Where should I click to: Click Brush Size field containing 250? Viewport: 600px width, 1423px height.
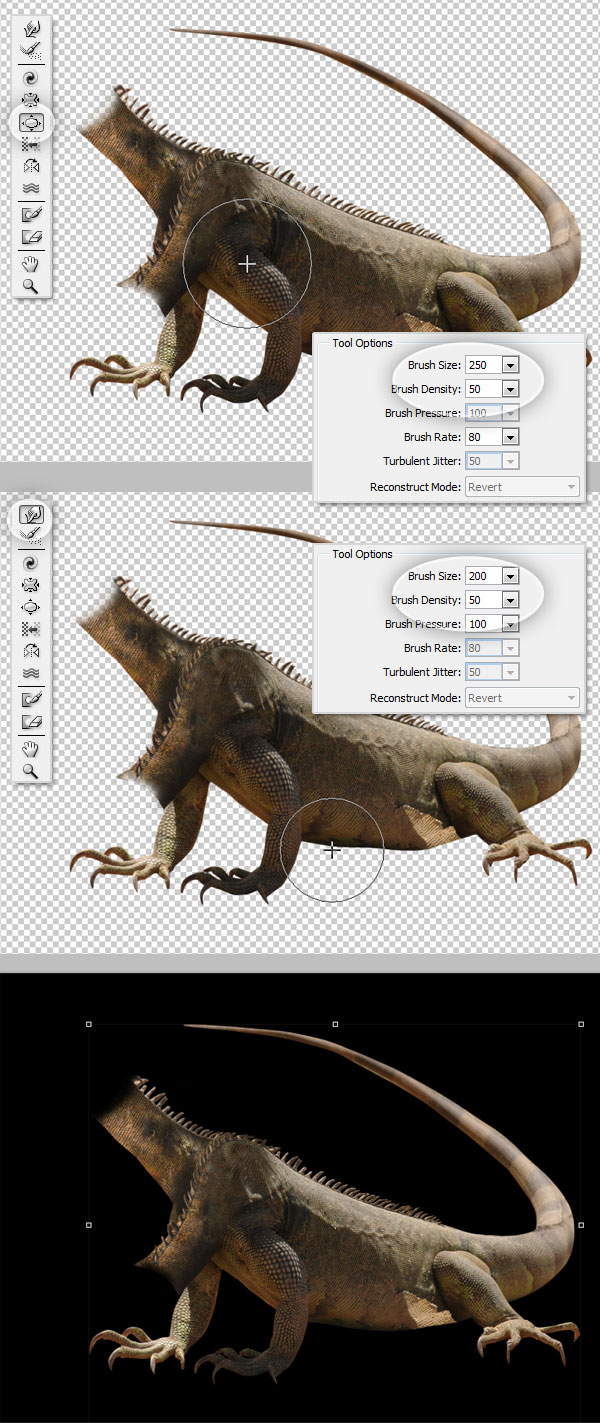click(483, 365)
